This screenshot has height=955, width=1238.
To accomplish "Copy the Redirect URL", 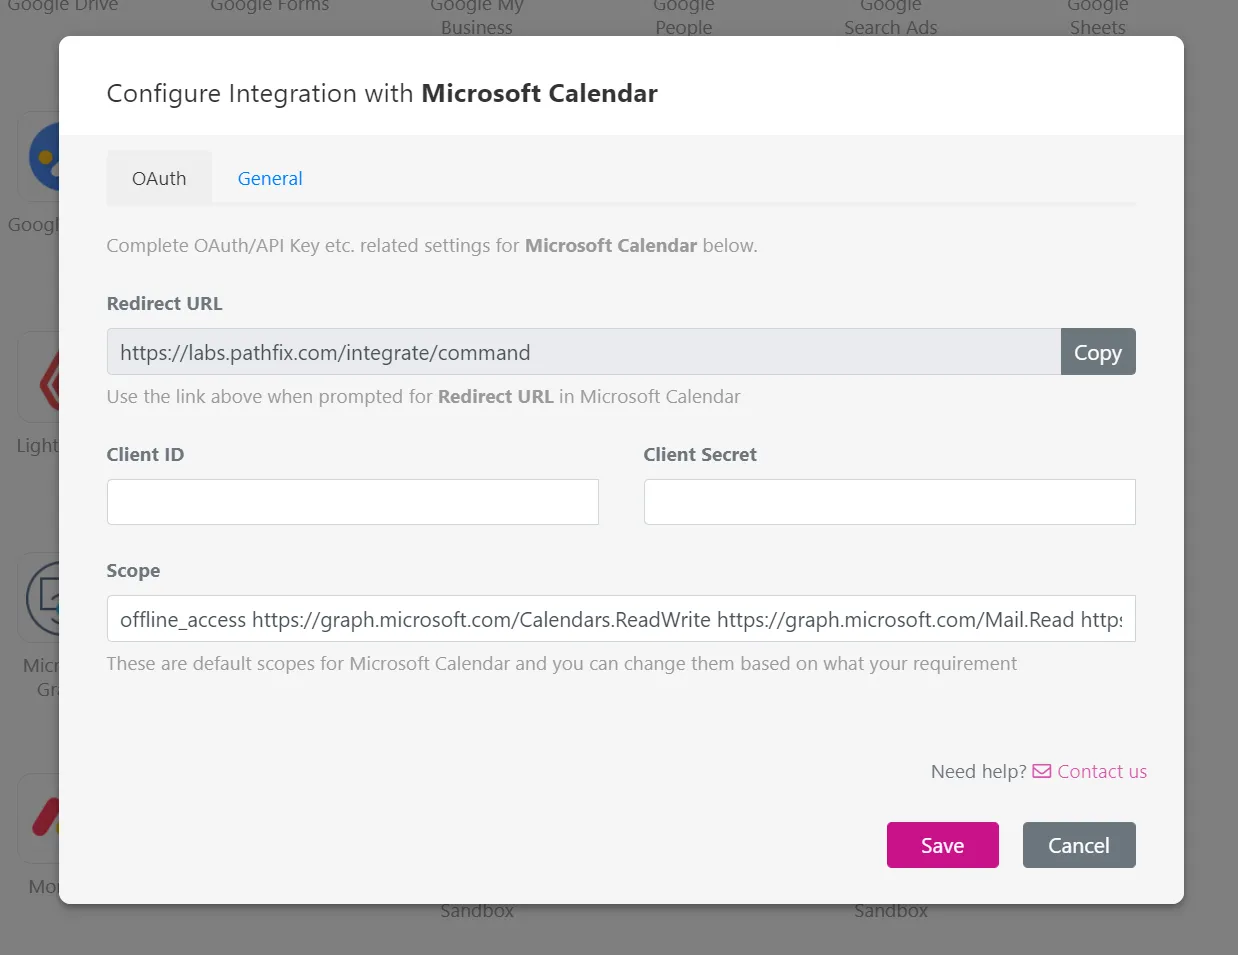I will (x=1098, y=352).
